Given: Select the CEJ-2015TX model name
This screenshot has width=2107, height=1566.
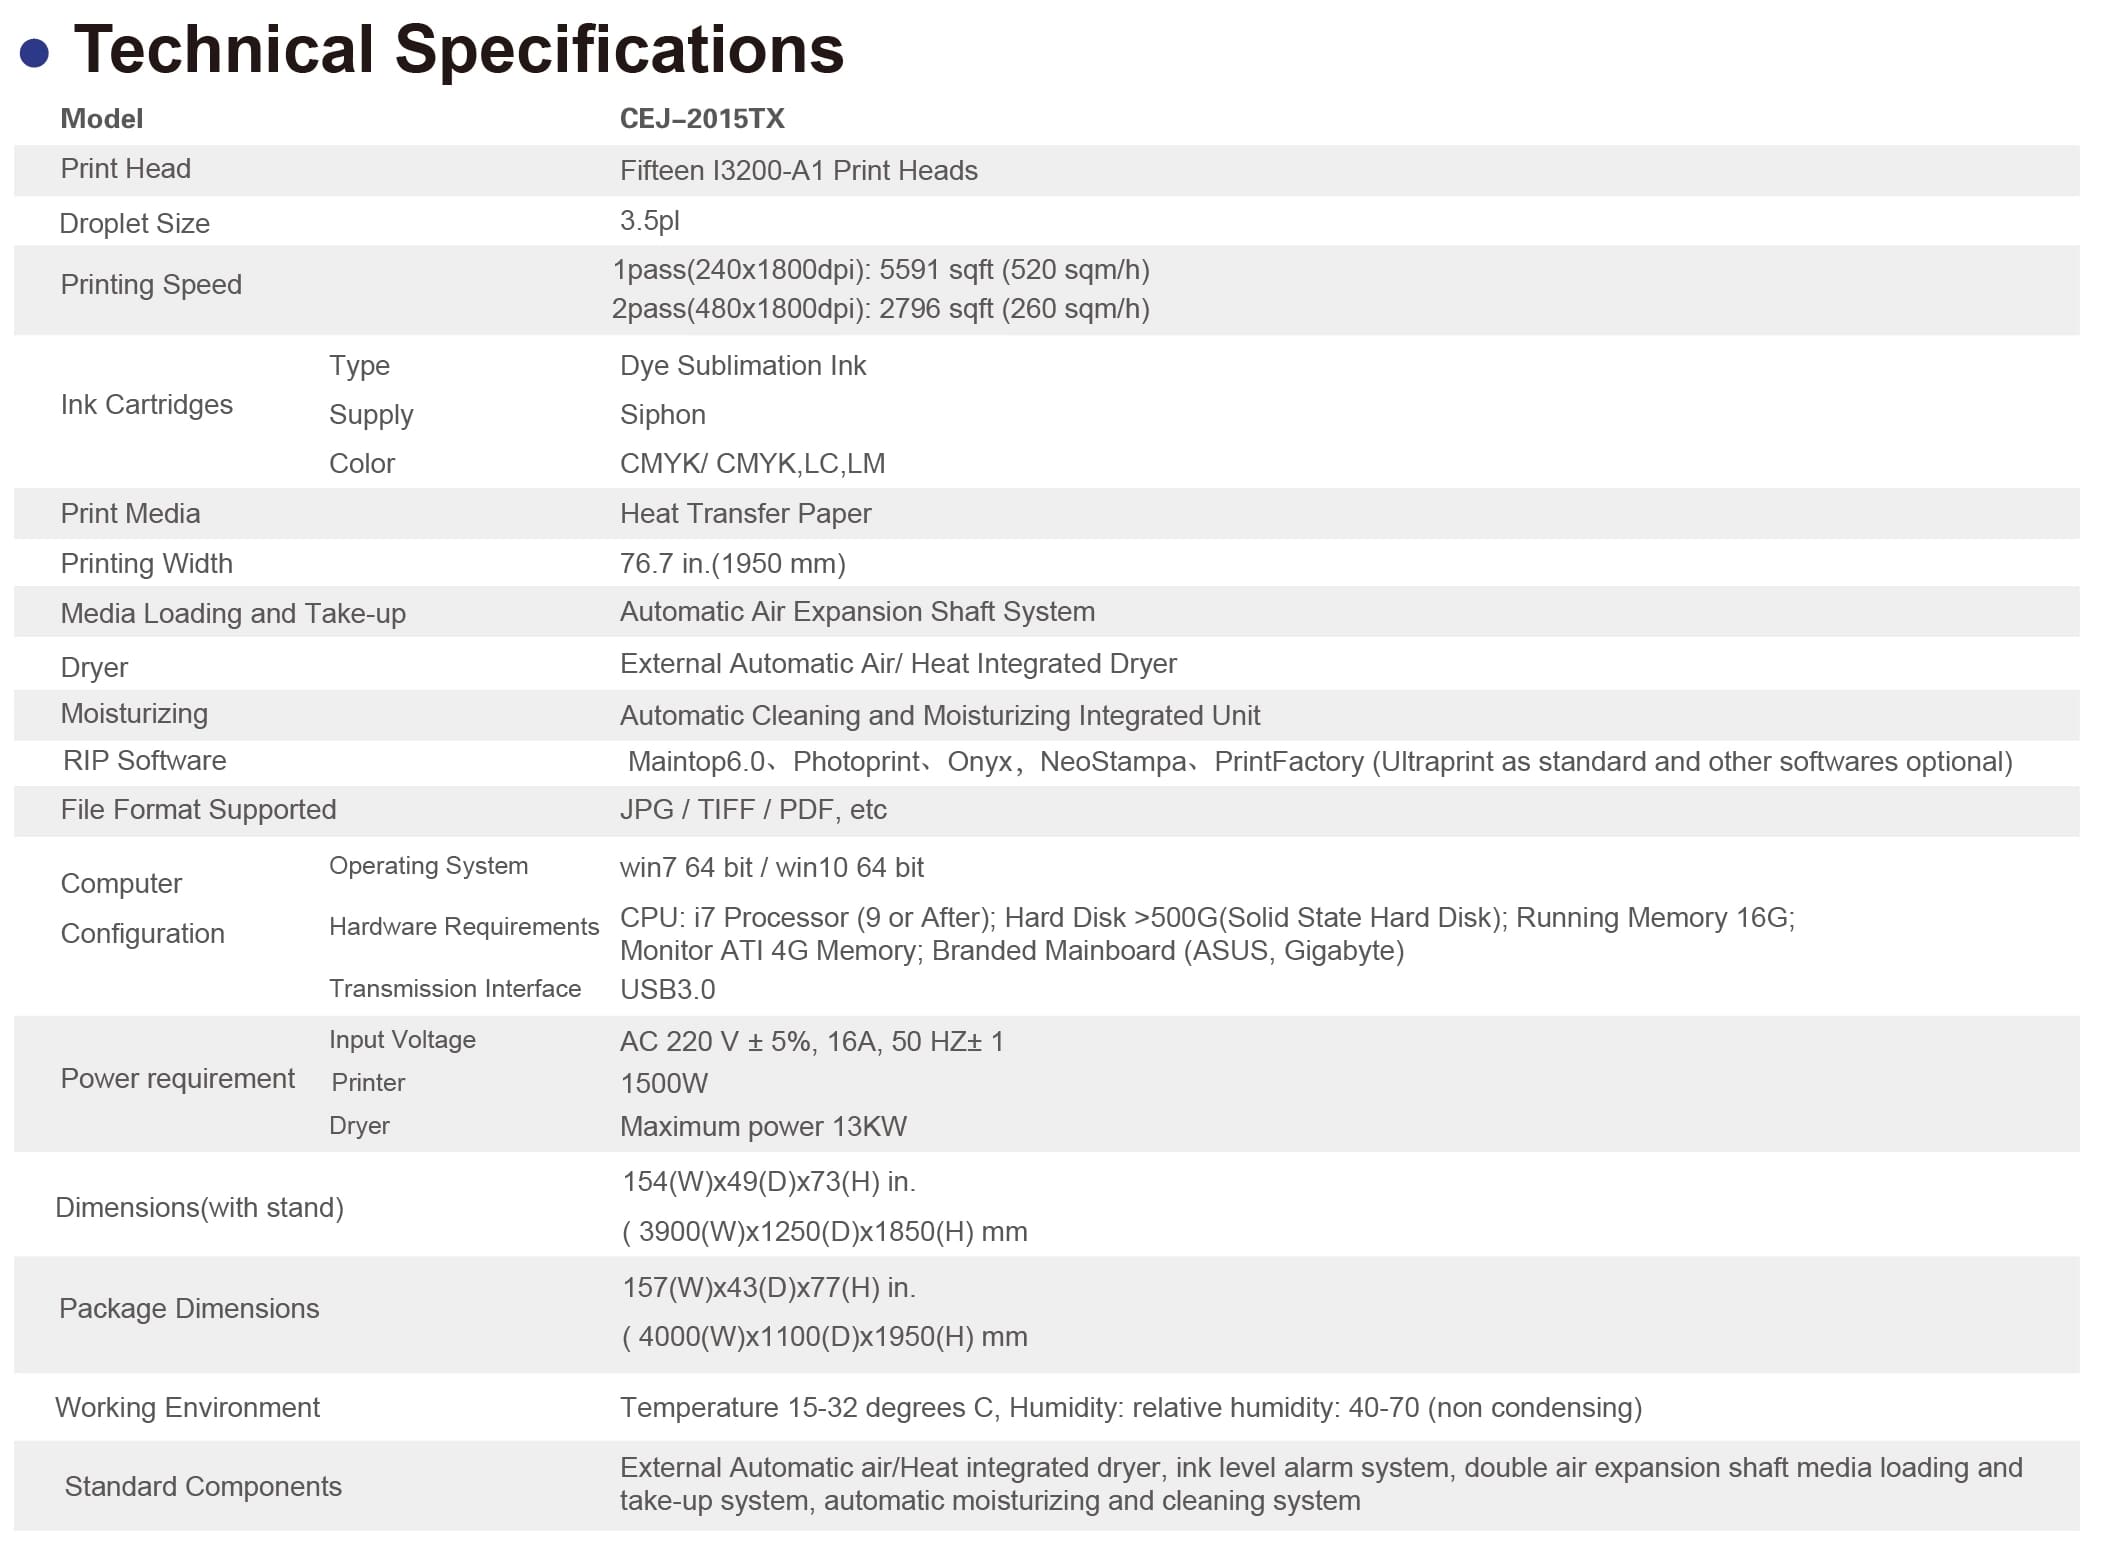Looking at the screenshot, I should [701, 119].
